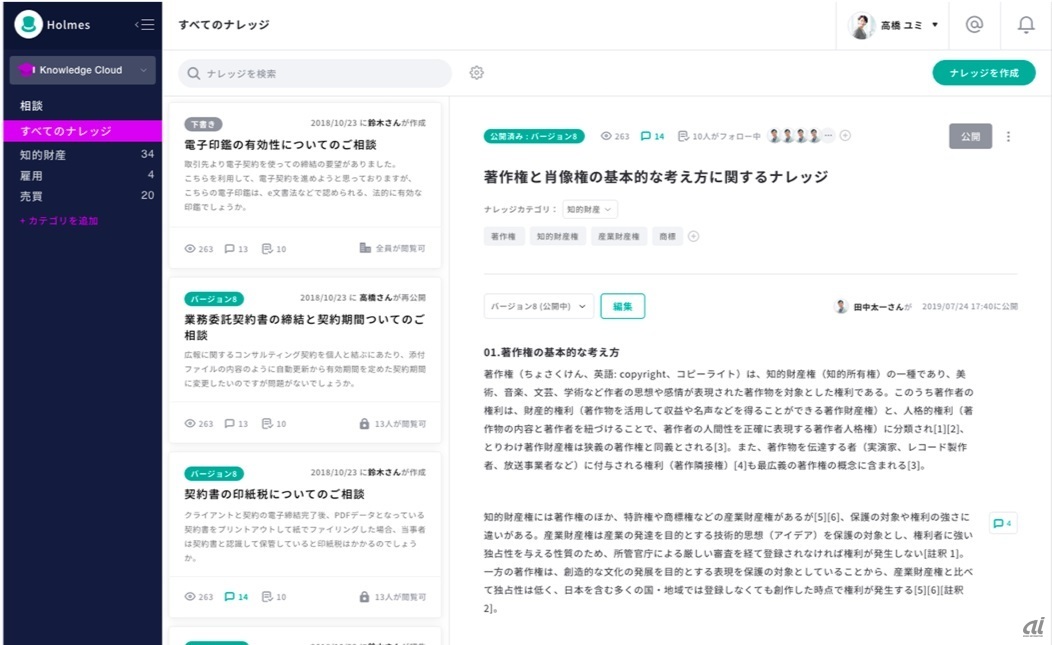Open search settings gear icon
The width and height of the screenshot is (1052, 645).
(x=476, y=72)
